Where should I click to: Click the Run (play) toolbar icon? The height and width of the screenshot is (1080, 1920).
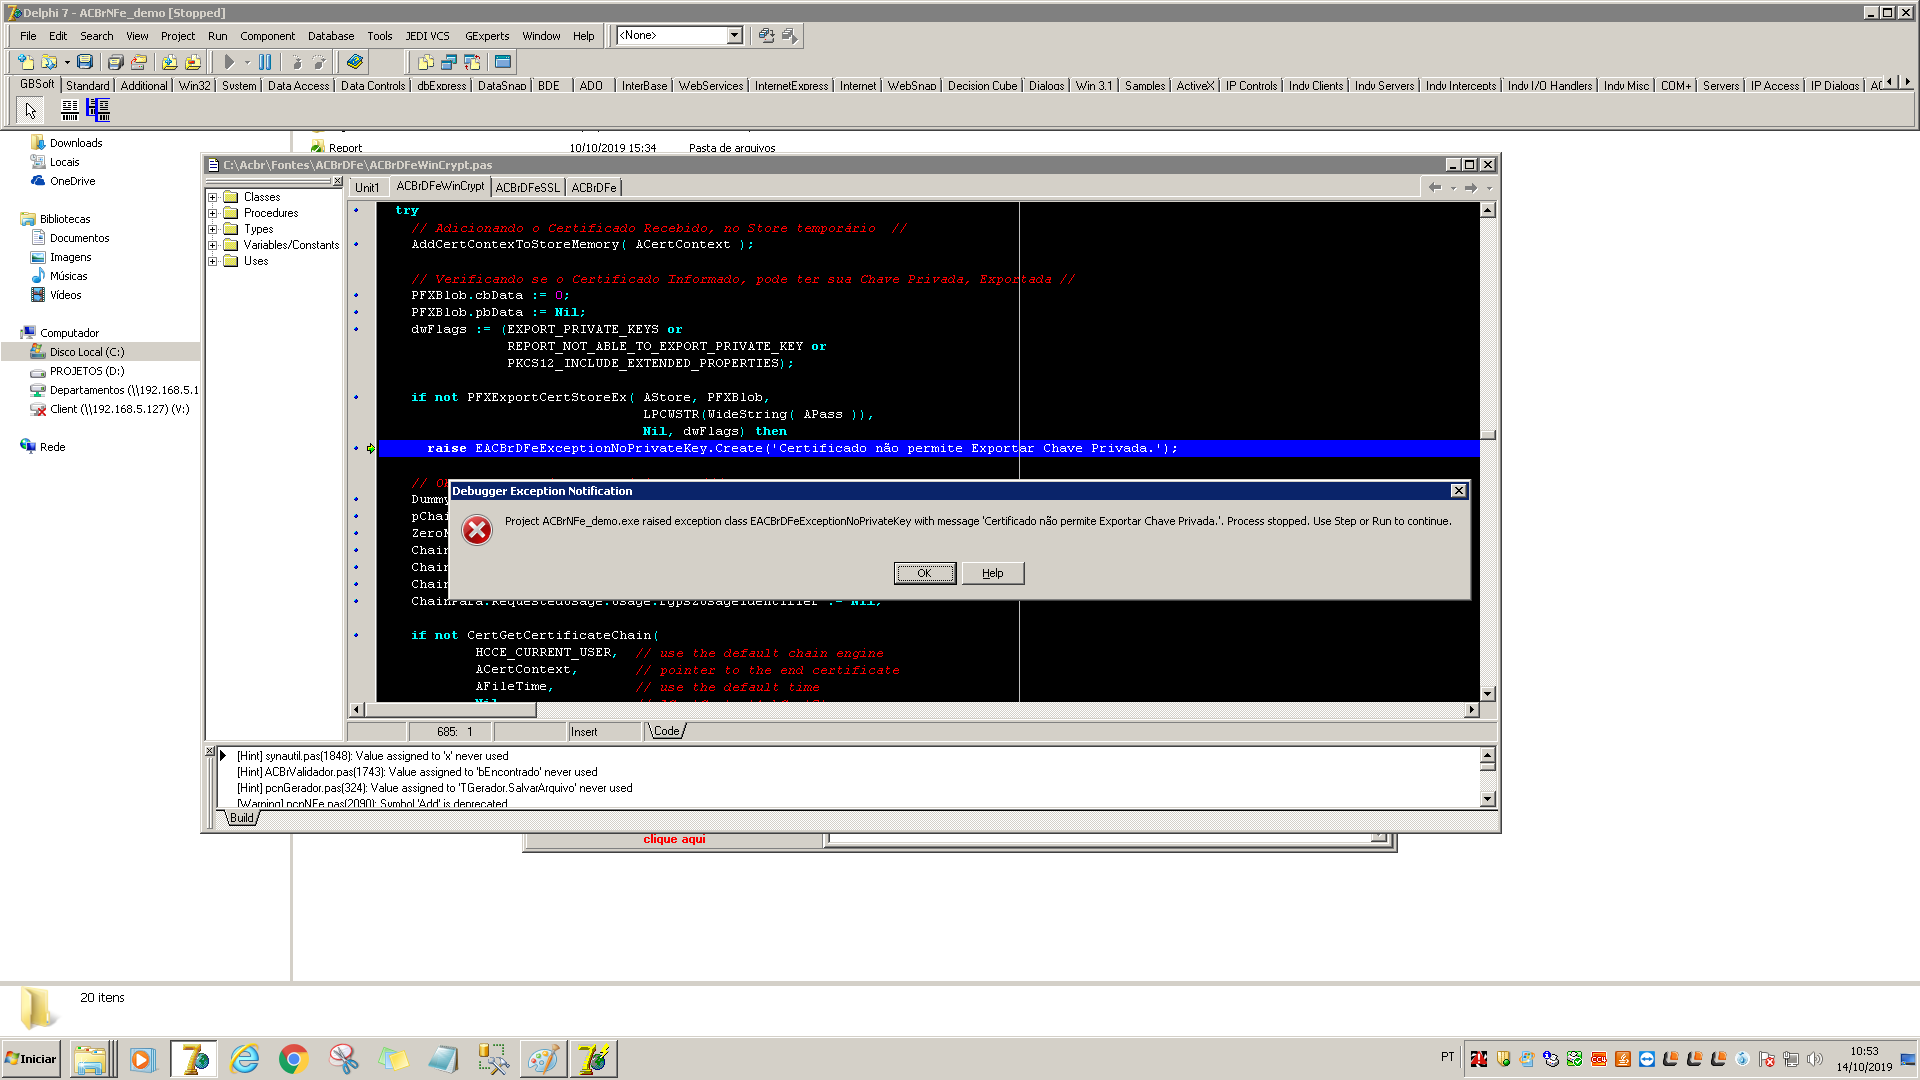coord(229,62)
